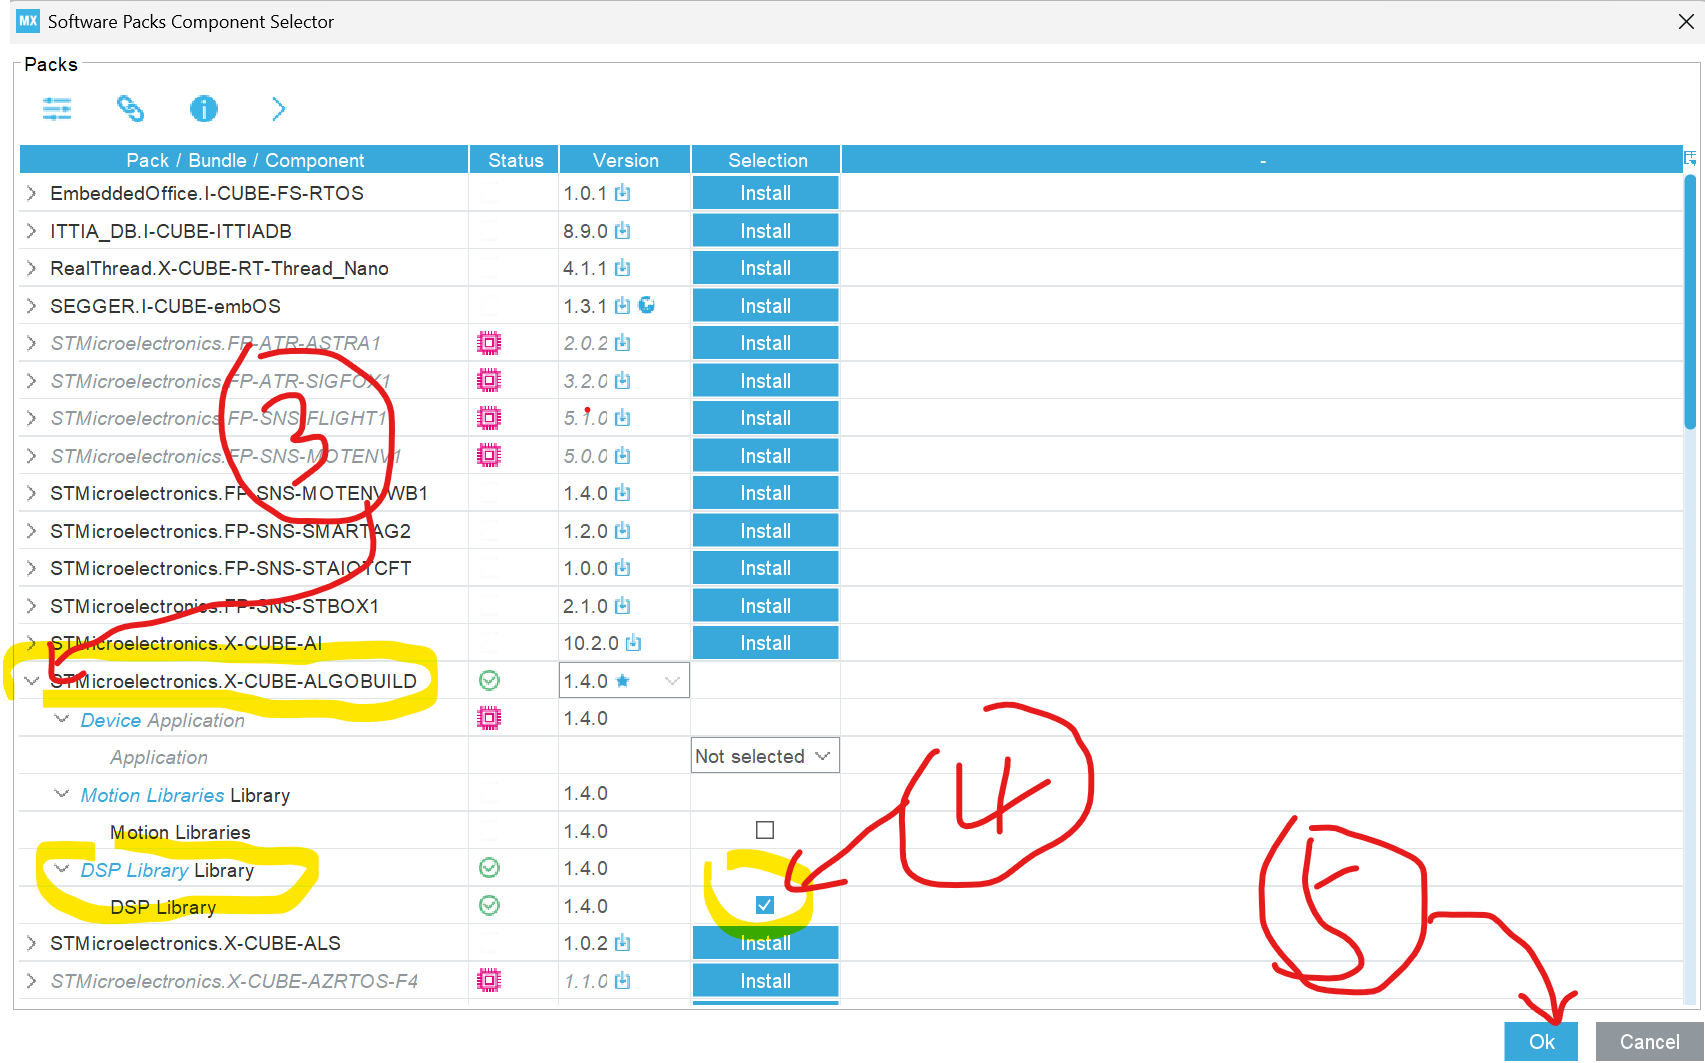Expand the EmbeddedOffice.I-CUBE-FS-RTOS pack
This screenshot has width=1705, height=1063.
pos(31,193)
